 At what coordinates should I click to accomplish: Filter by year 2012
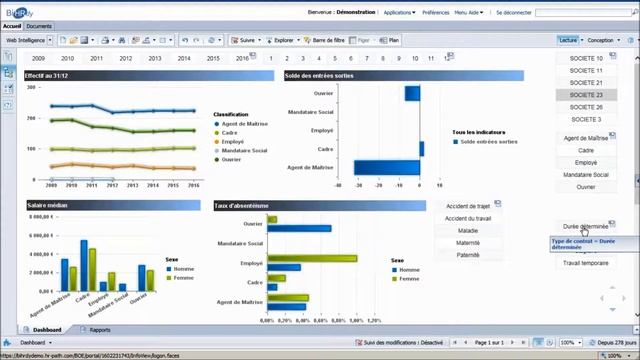(126, 58)
